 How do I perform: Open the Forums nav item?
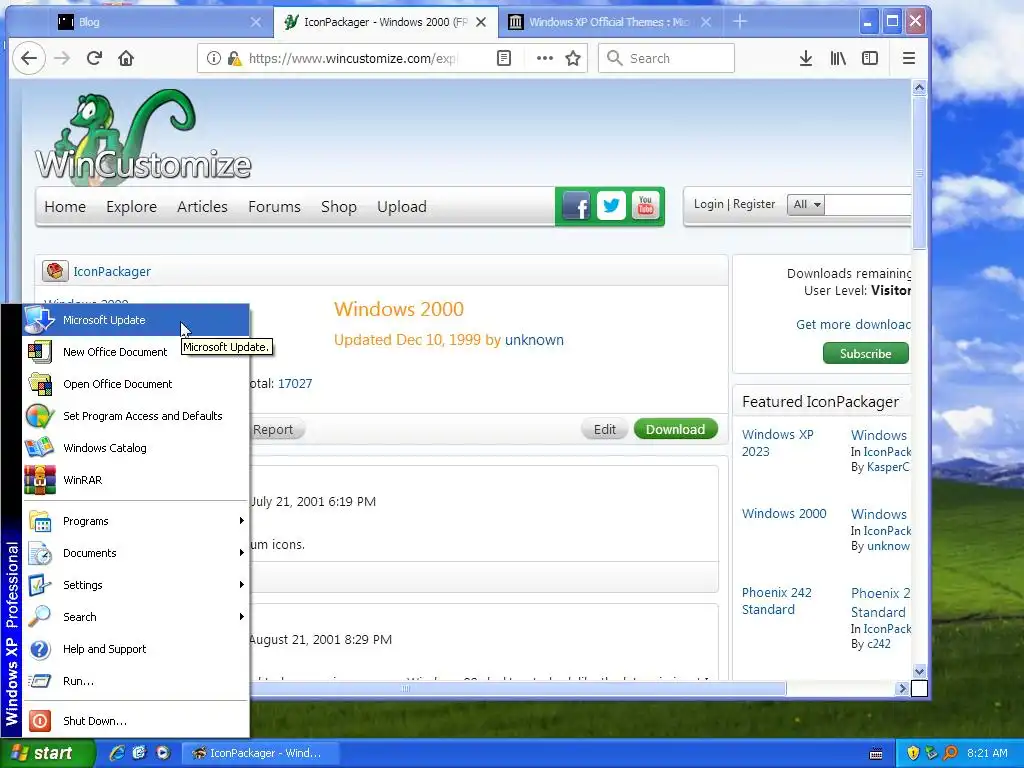(x=274, y=206)
